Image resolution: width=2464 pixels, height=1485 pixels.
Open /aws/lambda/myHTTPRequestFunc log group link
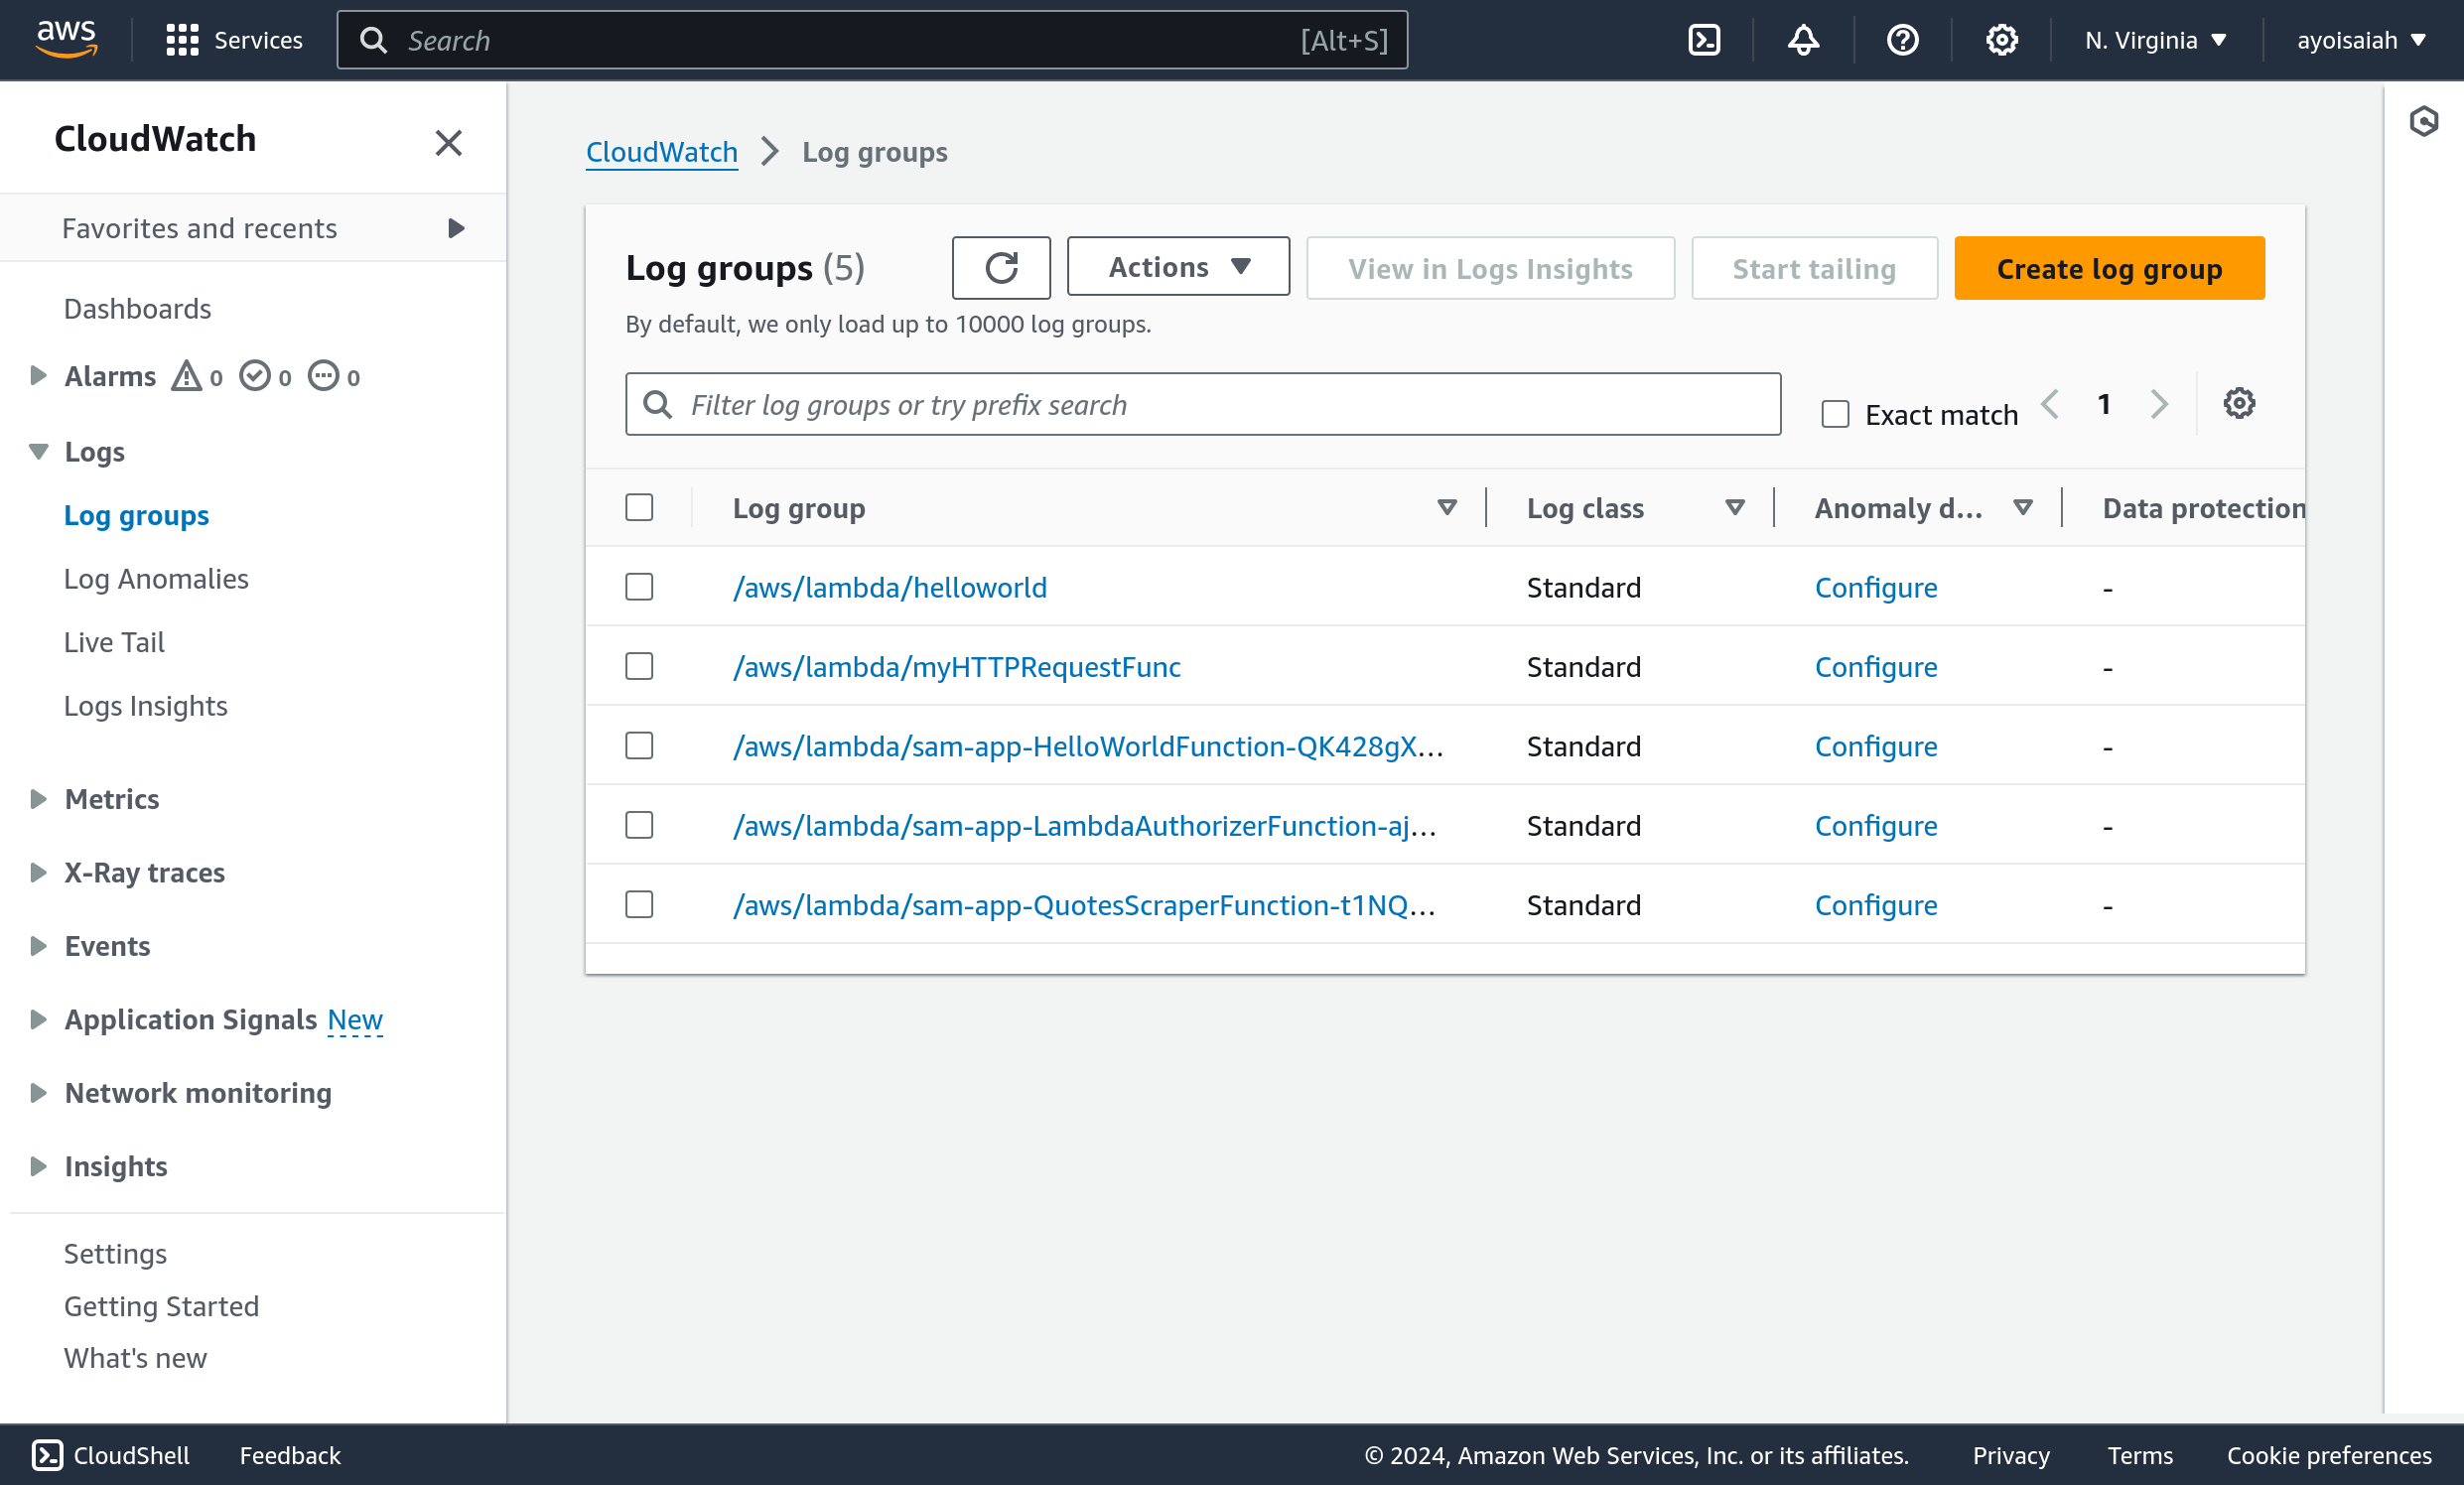point(956,667)
